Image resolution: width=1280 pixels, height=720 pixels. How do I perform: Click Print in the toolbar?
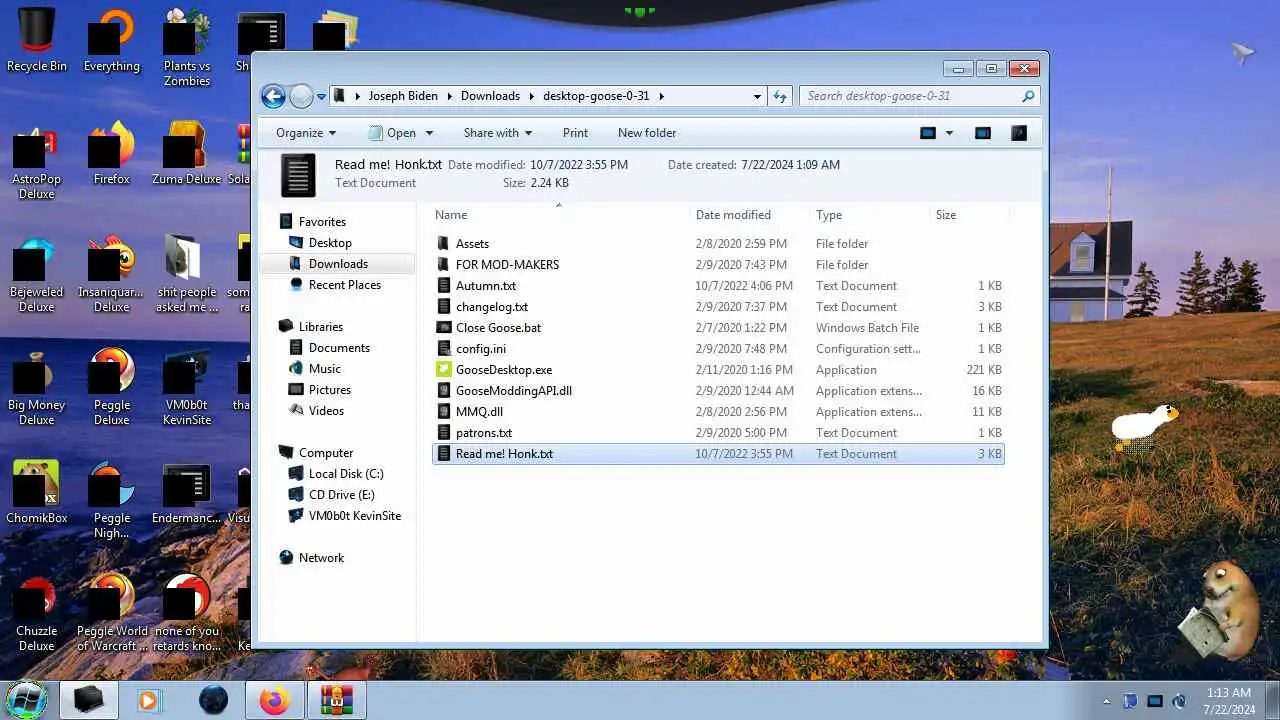575,133
